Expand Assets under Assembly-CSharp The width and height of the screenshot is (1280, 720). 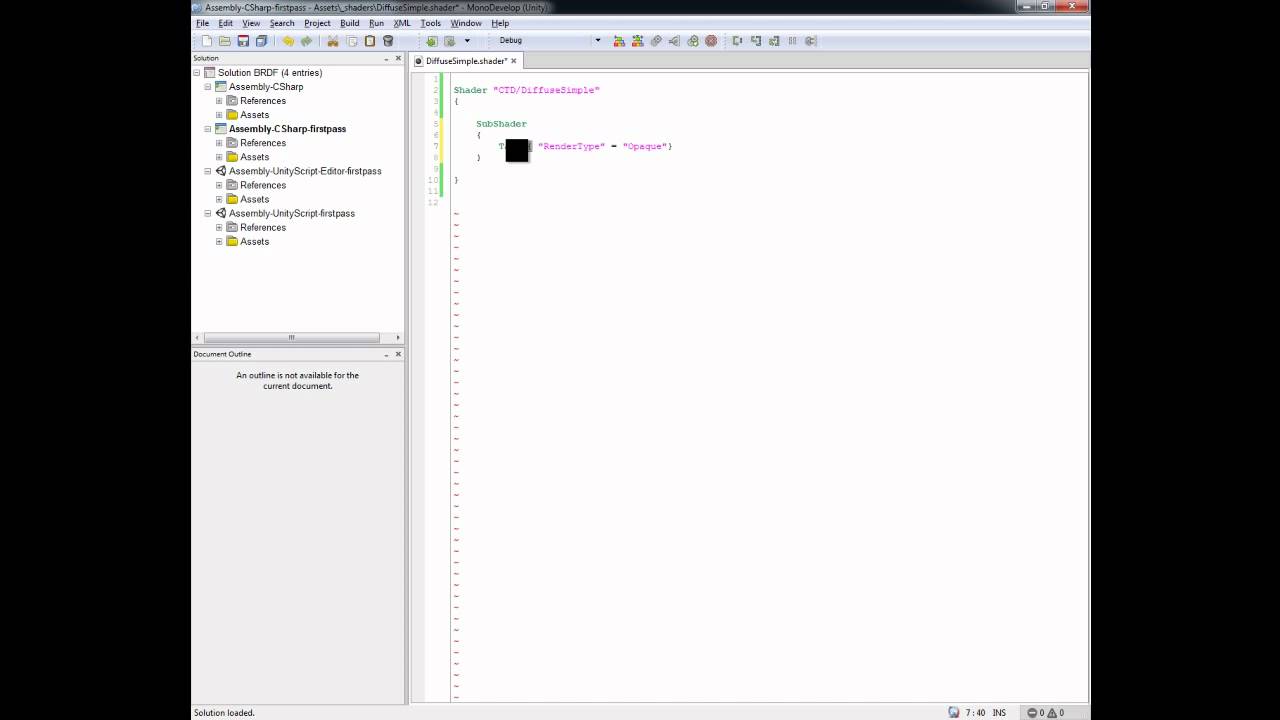(219, 115)
